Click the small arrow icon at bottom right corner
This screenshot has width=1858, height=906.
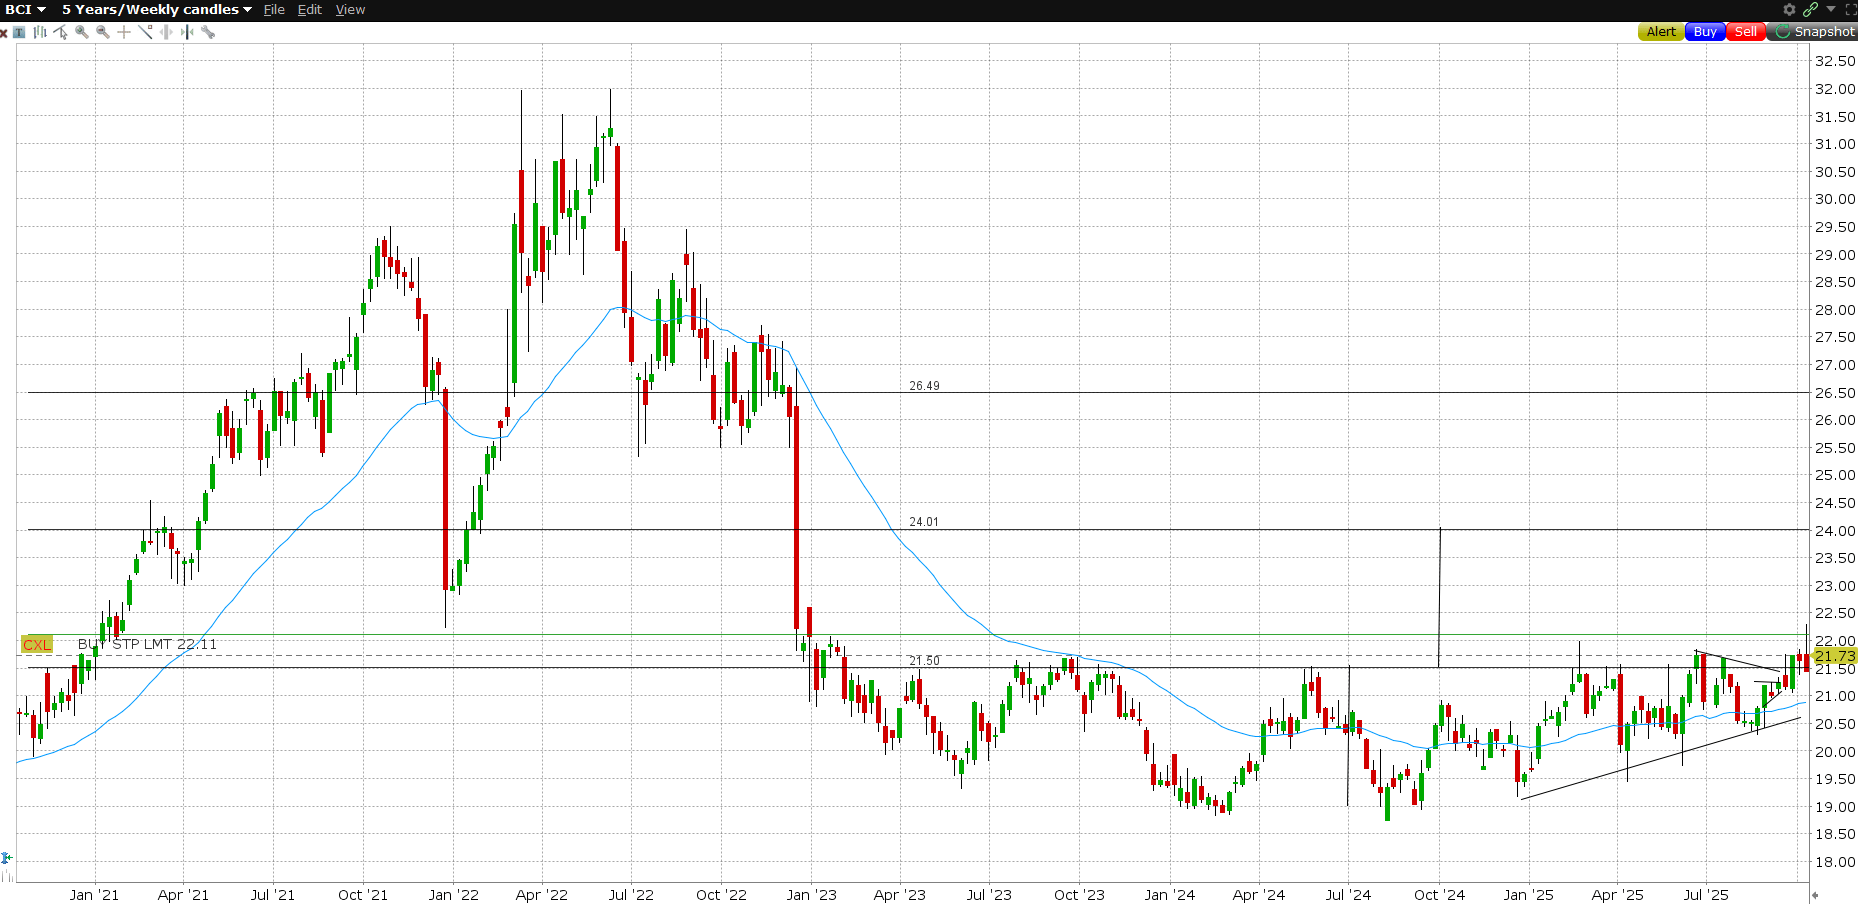click(1815, 895)
